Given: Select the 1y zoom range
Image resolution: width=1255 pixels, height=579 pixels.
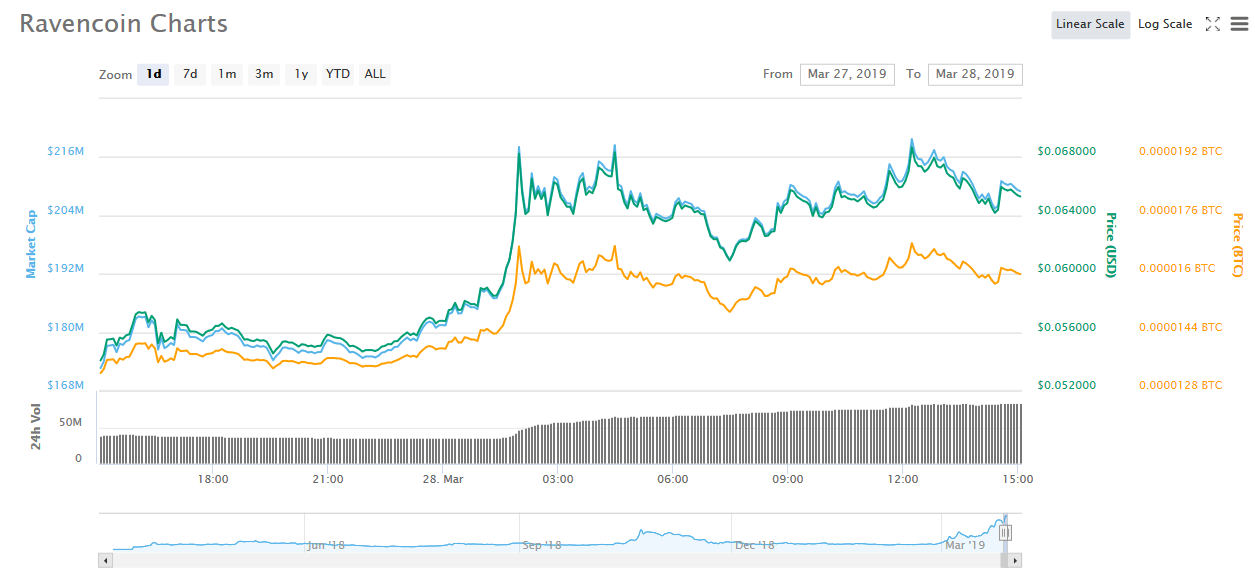Looking at the screenshot, I should click(301, 74).
